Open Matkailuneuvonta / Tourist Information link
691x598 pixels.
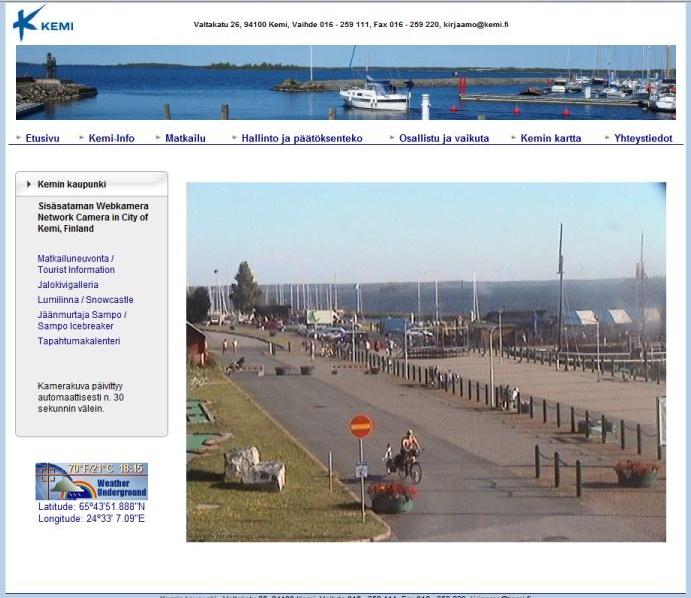(76, 264)
